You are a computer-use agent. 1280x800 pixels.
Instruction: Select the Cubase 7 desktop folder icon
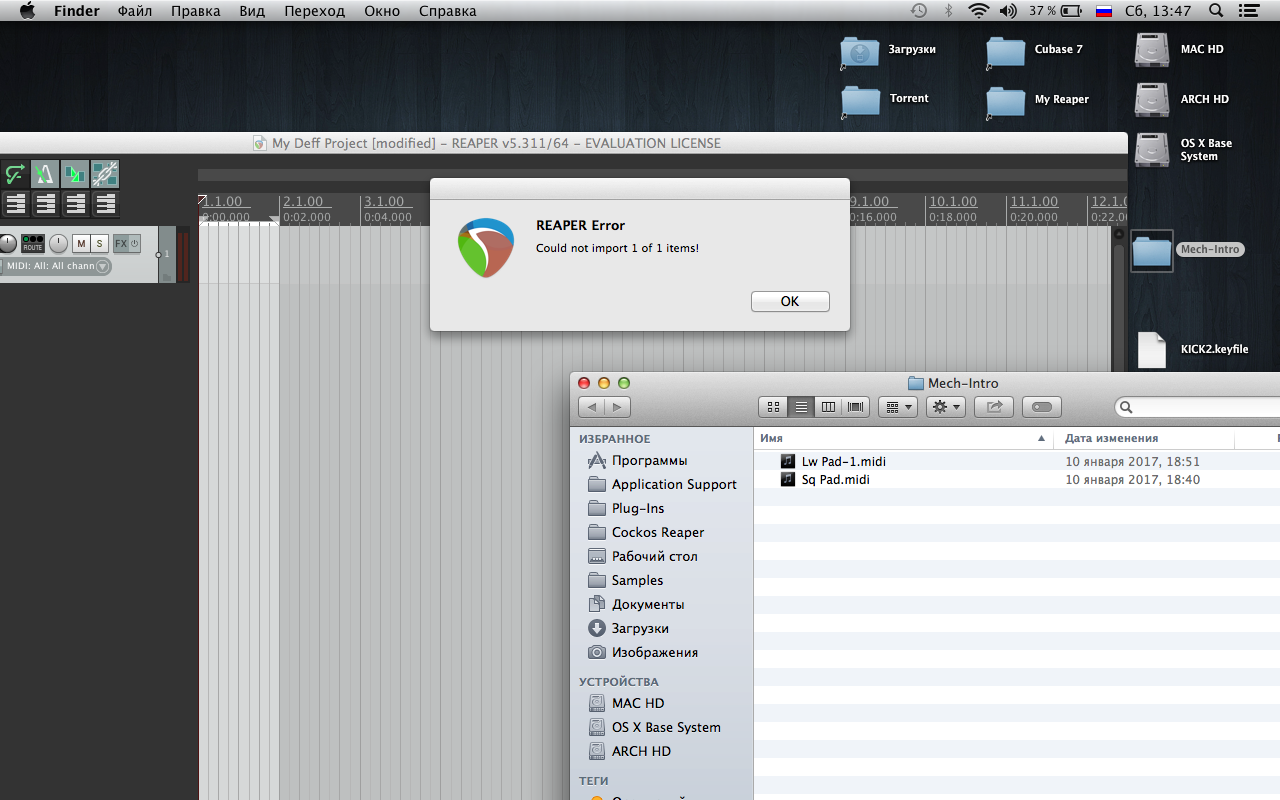click(x=1006, y=51)
